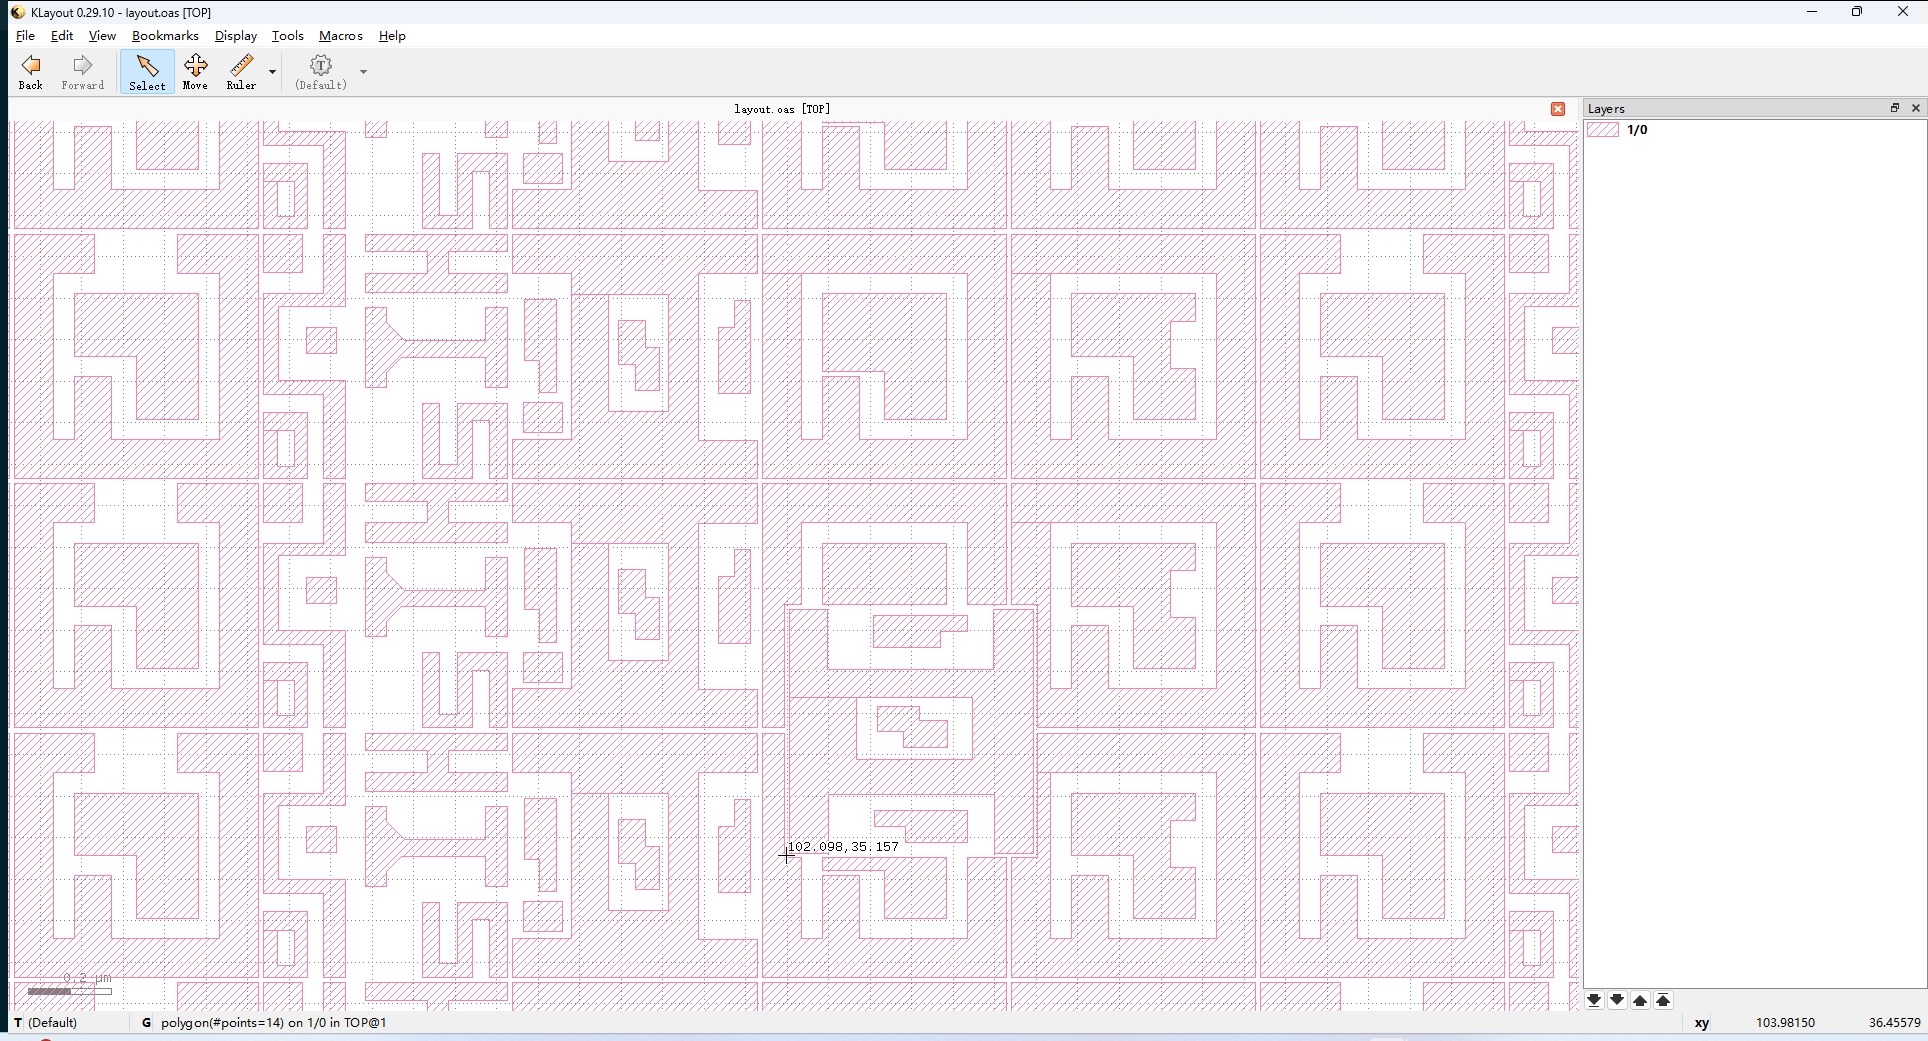Click the Back navigation tool
1928x1041 pixels.
(x=31, y=73)
